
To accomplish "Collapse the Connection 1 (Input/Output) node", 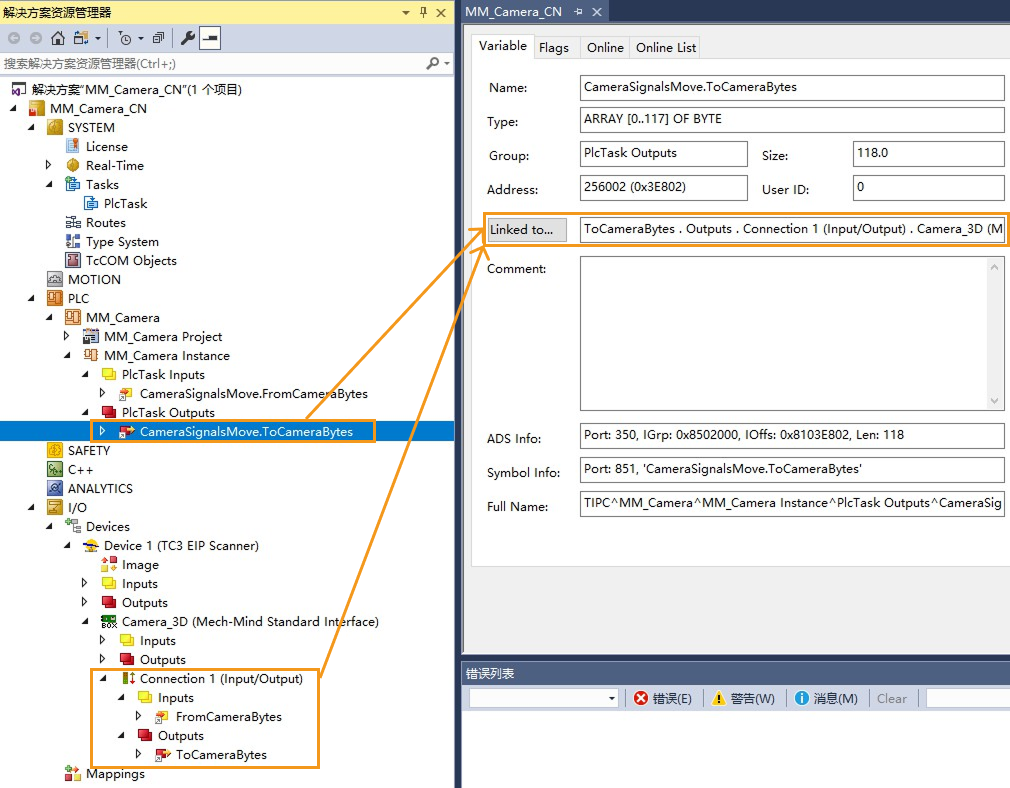I will [x=104, y=678].
